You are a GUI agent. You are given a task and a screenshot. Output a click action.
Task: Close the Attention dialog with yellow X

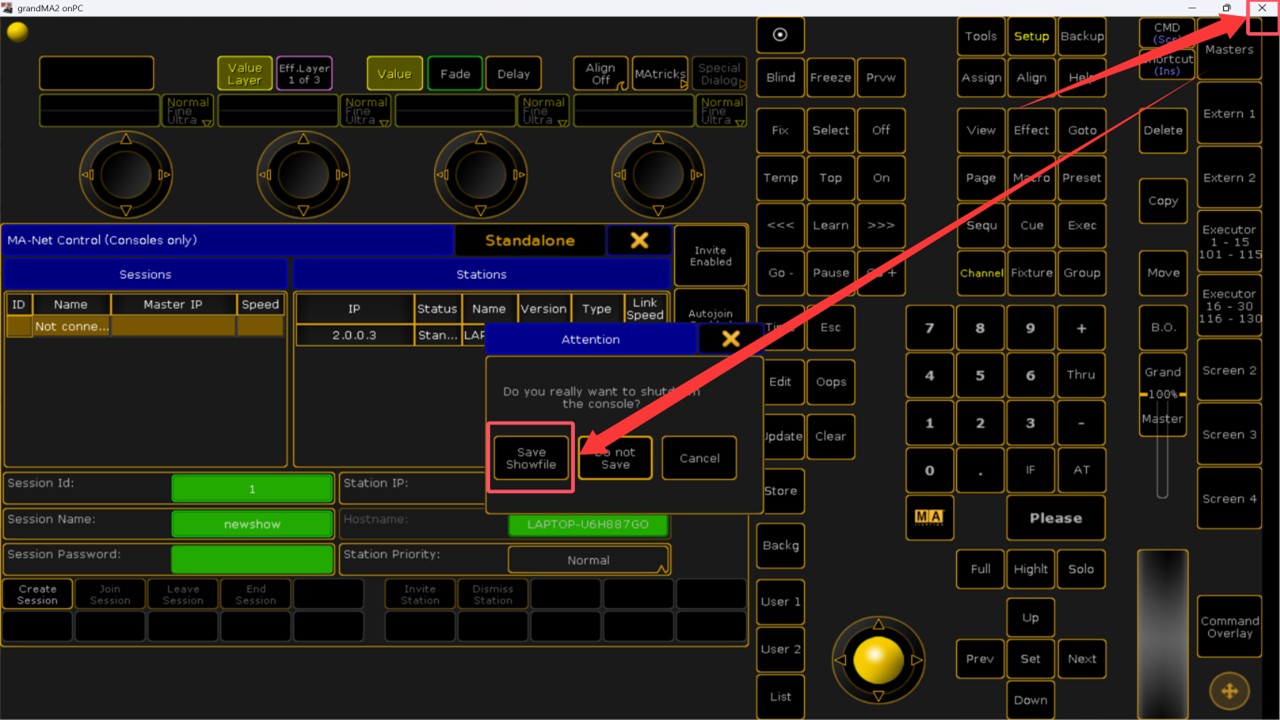click(x=730, y=339)
